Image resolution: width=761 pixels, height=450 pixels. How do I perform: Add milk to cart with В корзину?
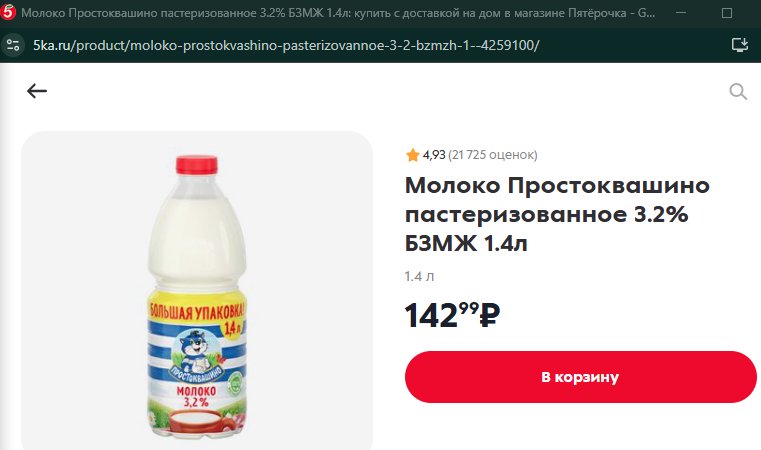pyautogui.click(x=580, y=377)
